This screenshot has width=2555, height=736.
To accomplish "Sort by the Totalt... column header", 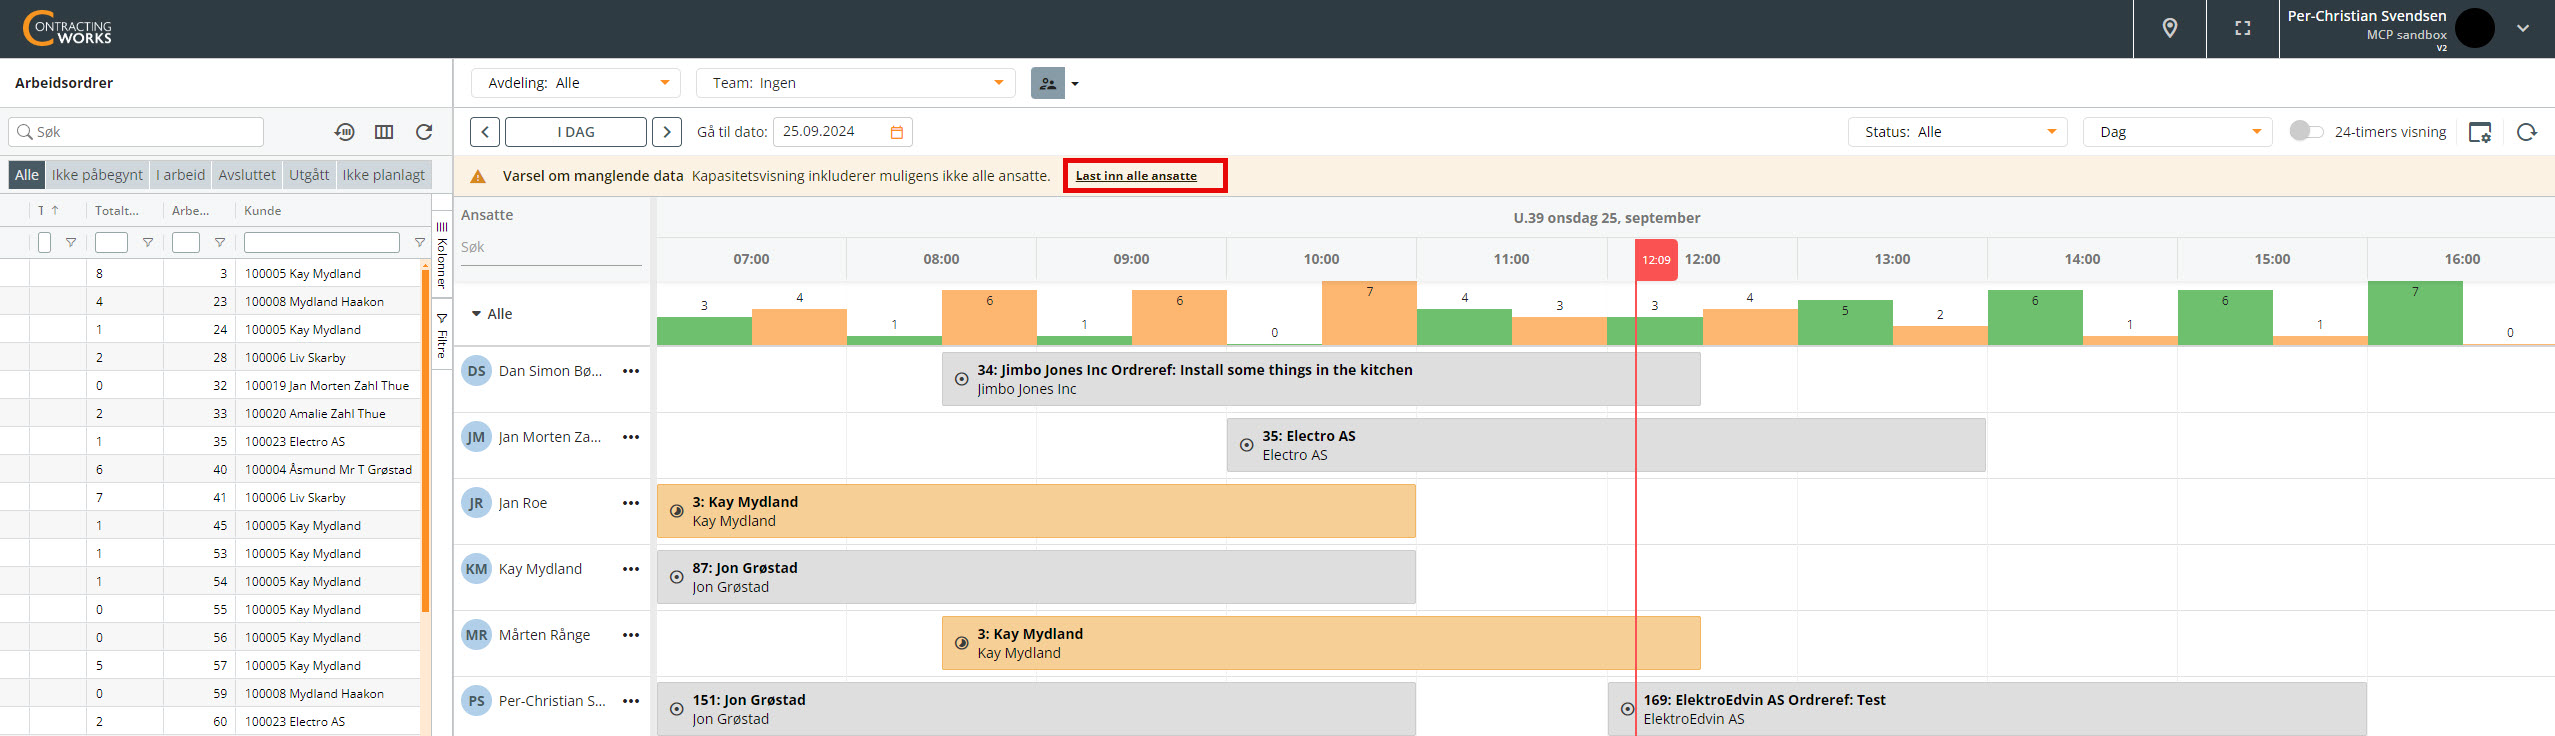I will pyautogui.click(x=117, y=211).
